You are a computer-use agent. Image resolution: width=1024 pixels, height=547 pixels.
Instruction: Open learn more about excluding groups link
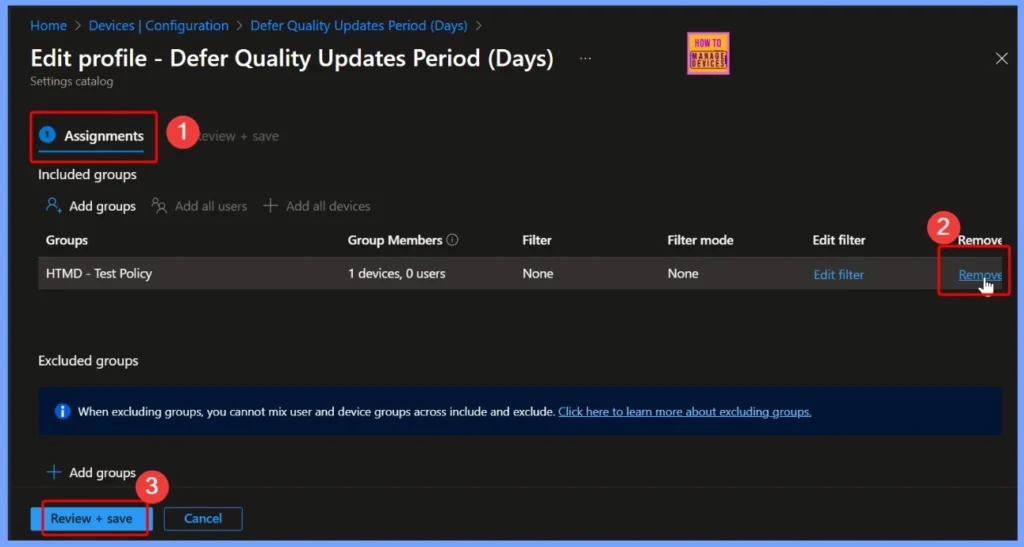tap(684, 411)
